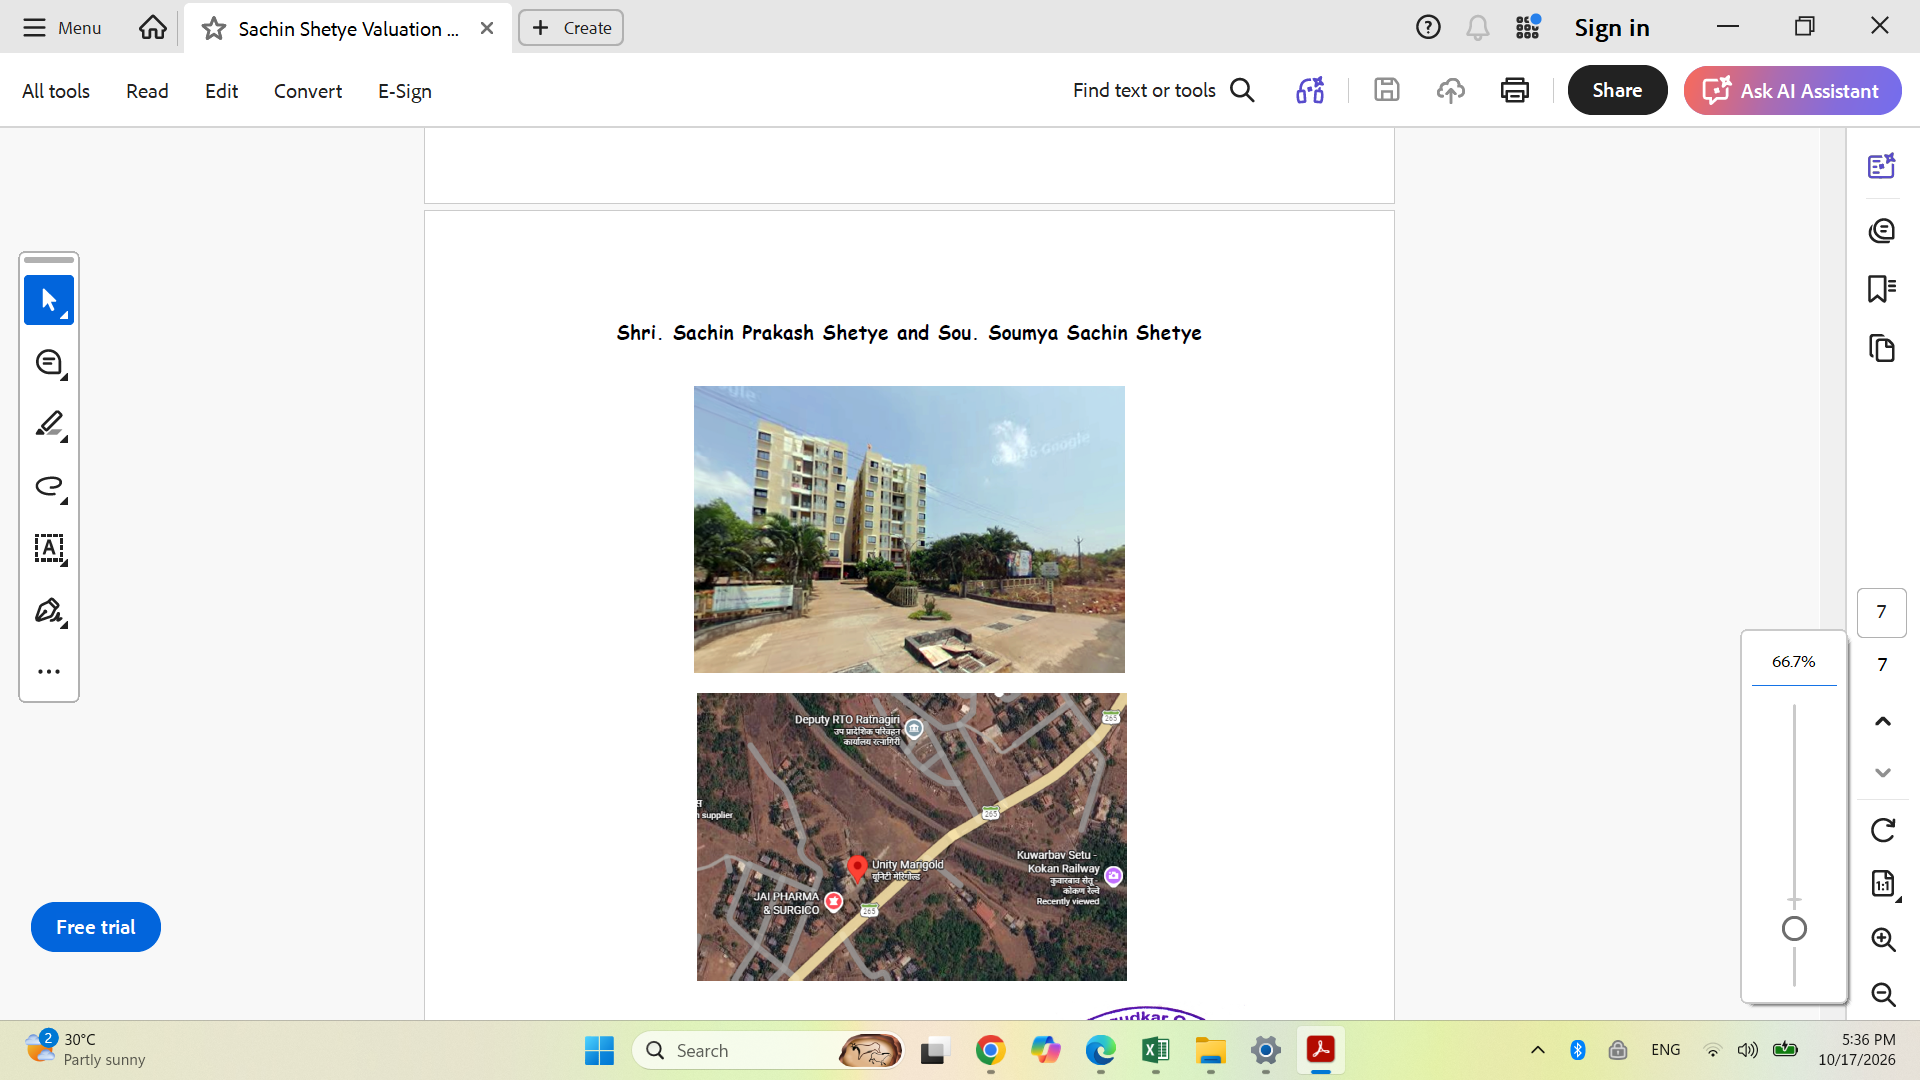This screenshot has width=1920, height=1080.
Task: Launch Ask AI Assistant
Action: coord(1792,90)
